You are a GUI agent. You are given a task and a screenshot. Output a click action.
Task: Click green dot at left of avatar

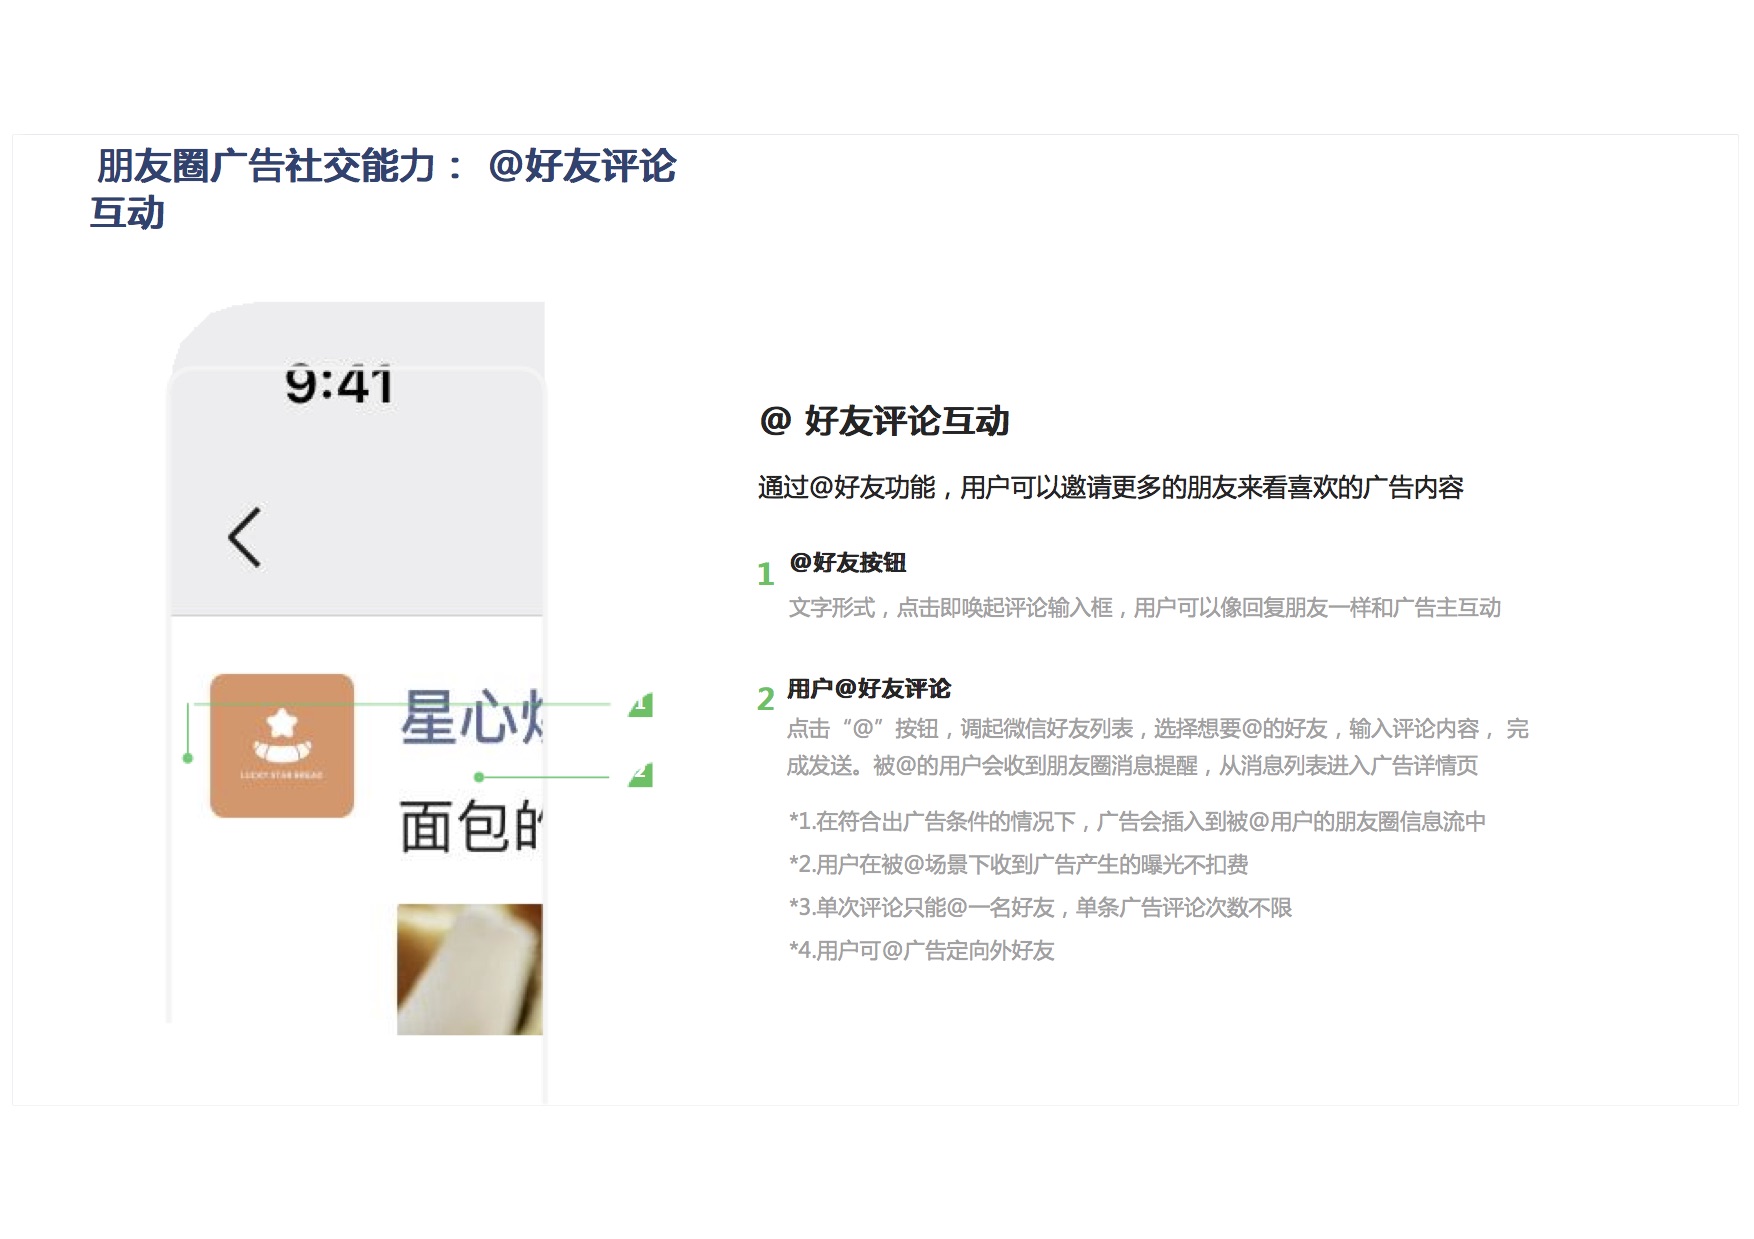click(188, 758)
